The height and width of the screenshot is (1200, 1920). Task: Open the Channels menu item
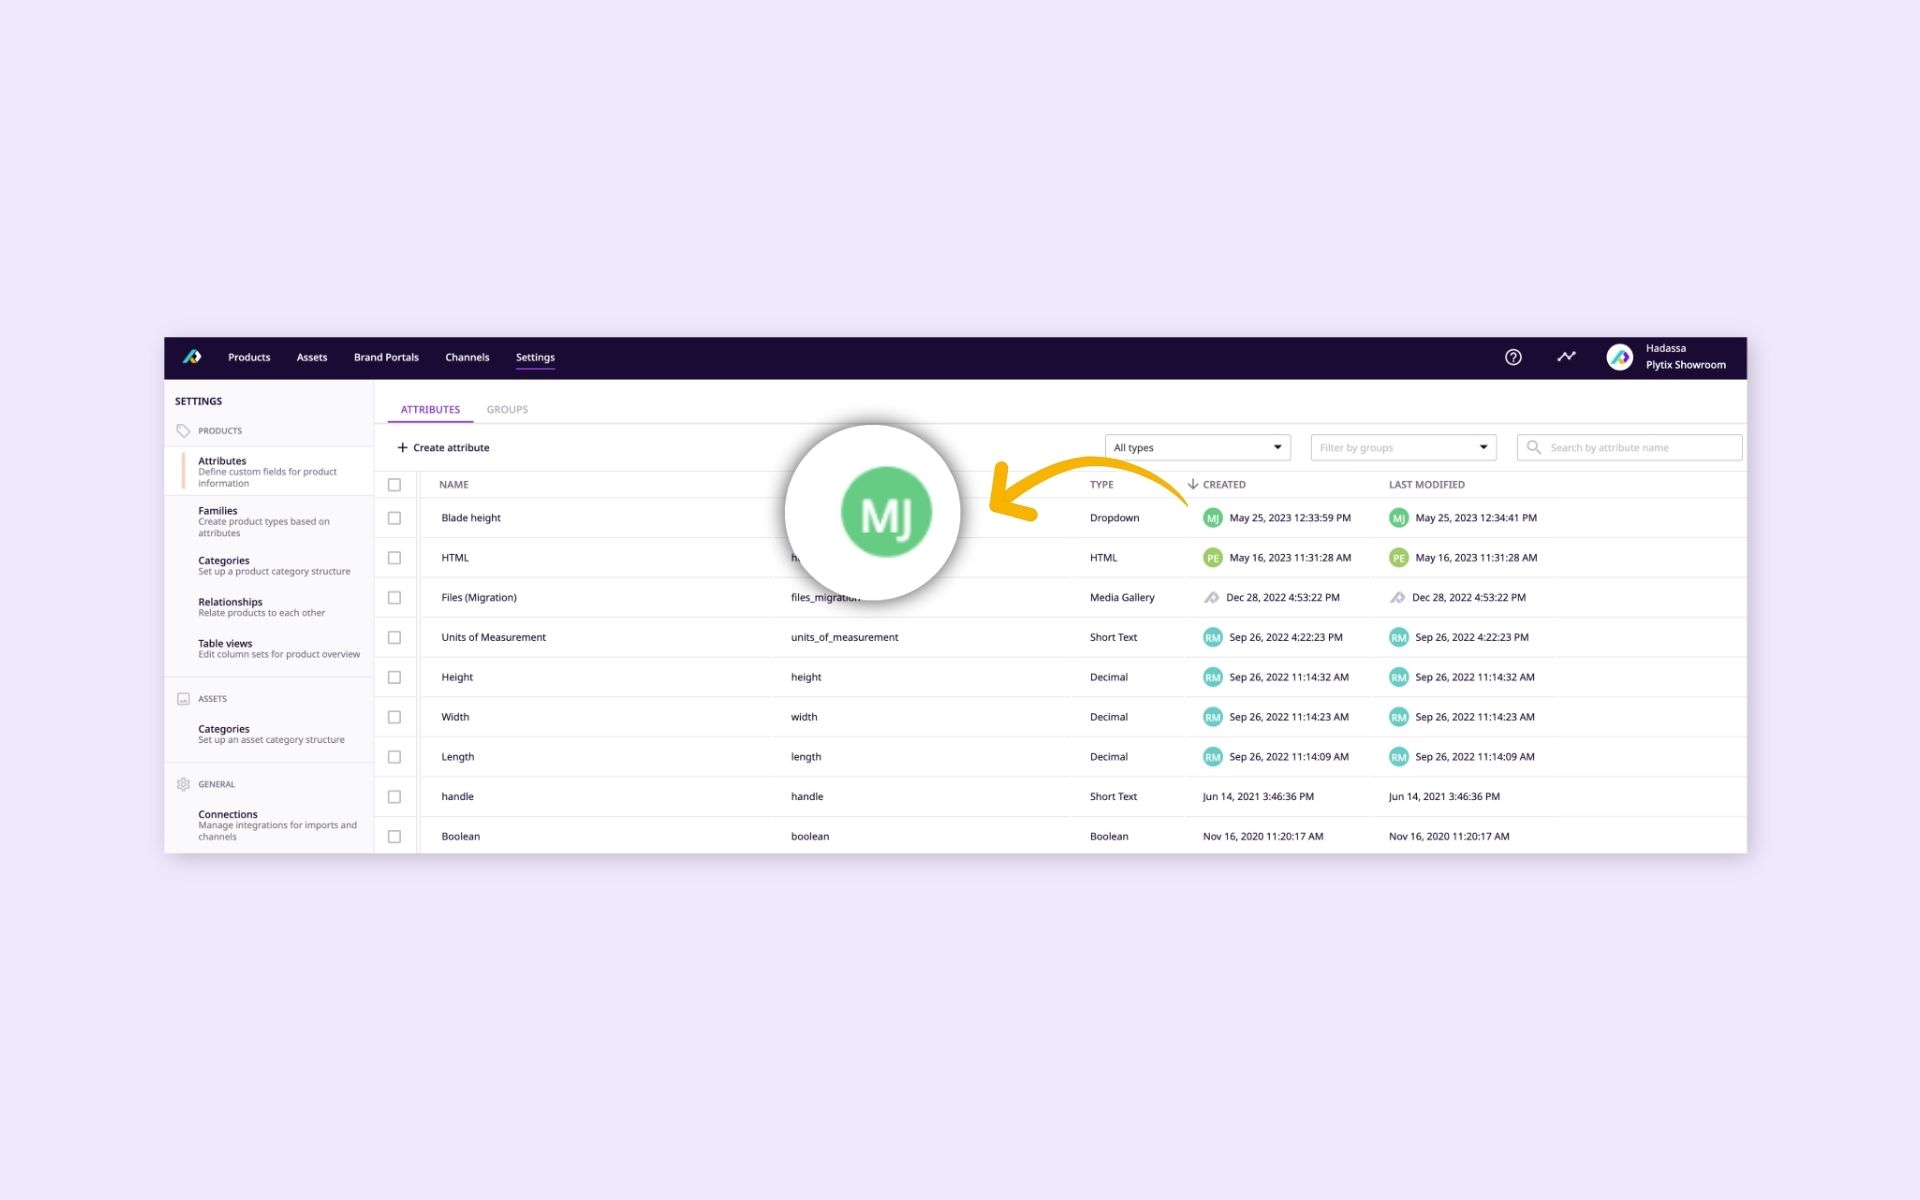pos(467,357)
